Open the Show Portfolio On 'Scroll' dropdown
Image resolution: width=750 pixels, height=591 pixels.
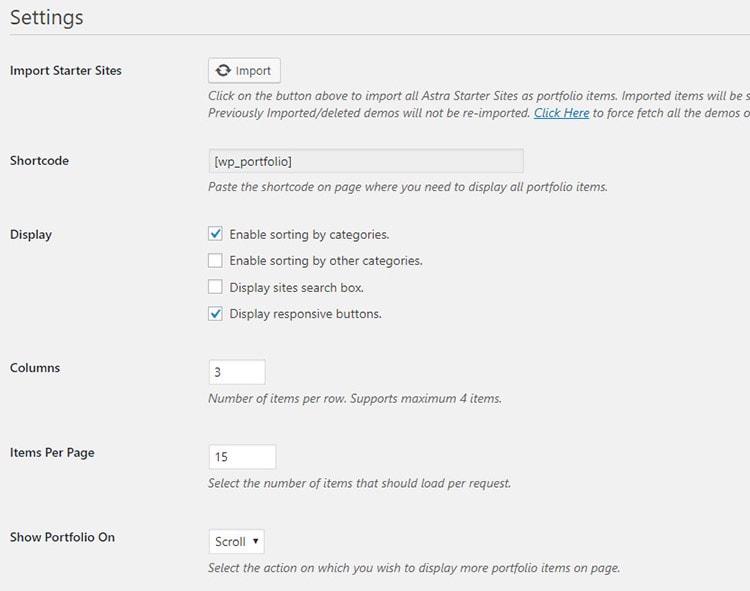pyautogui.click(x=237, y=542)
